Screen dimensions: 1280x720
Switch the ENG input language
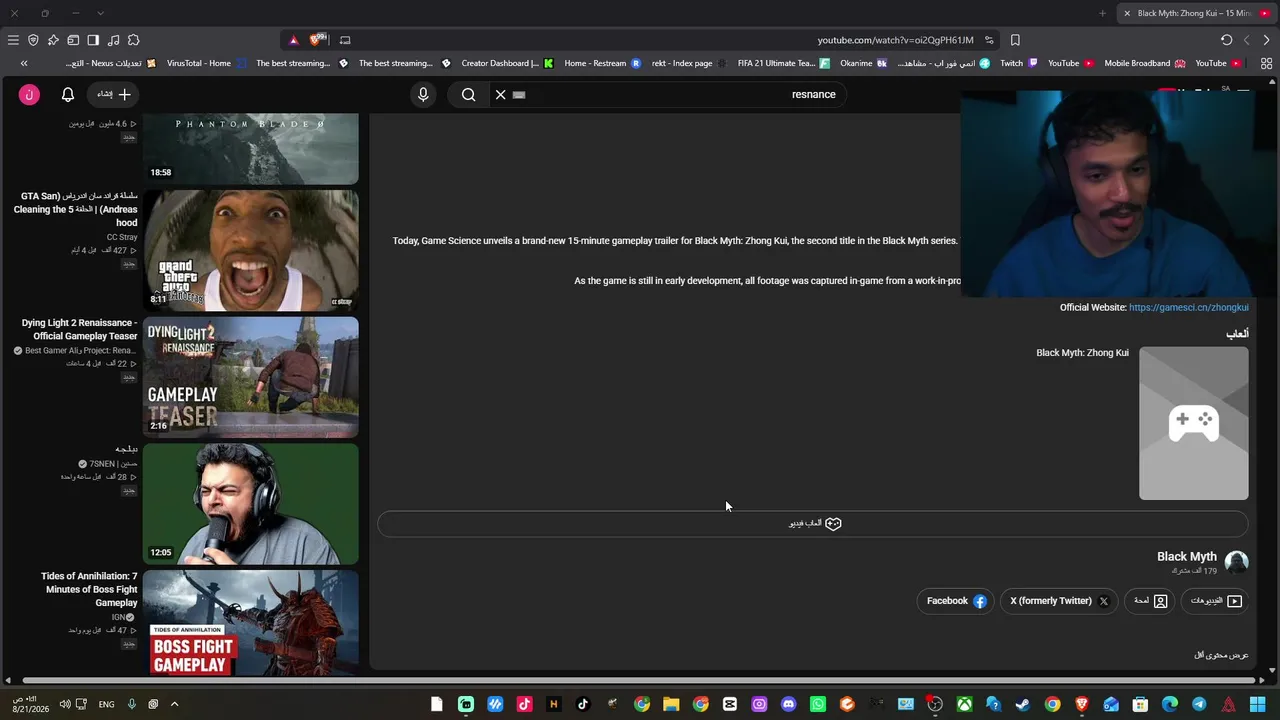pos(106,704)
